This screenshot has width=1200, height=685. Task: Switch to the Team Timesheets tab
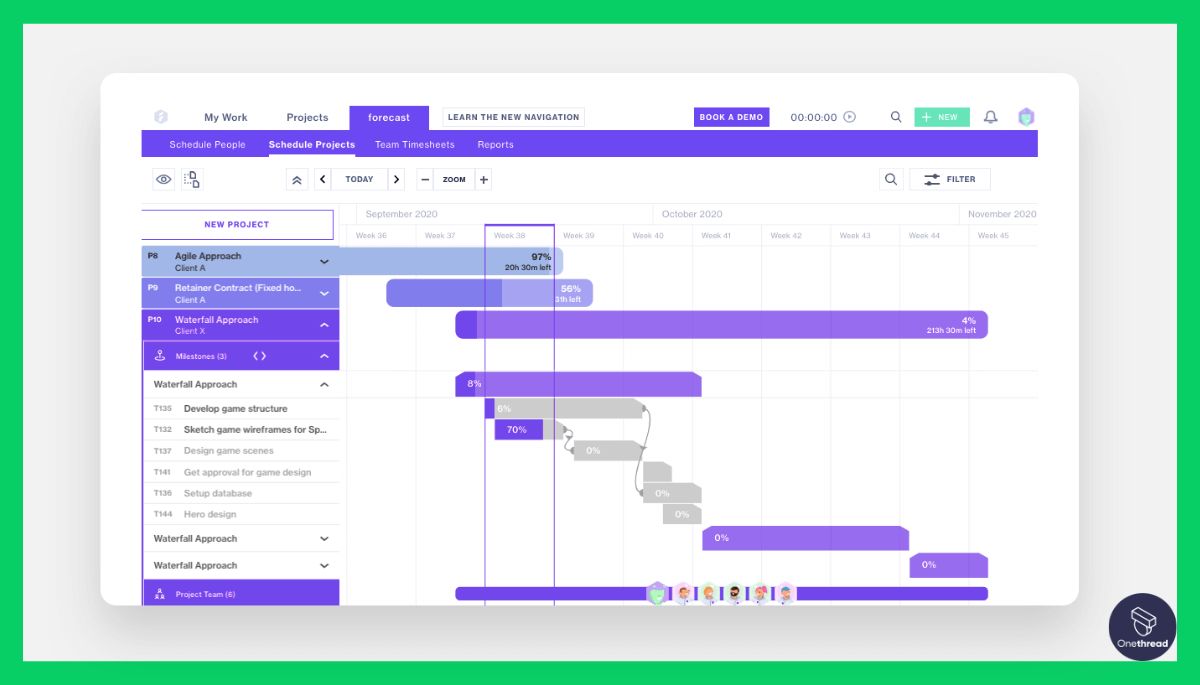pos(414,144)
